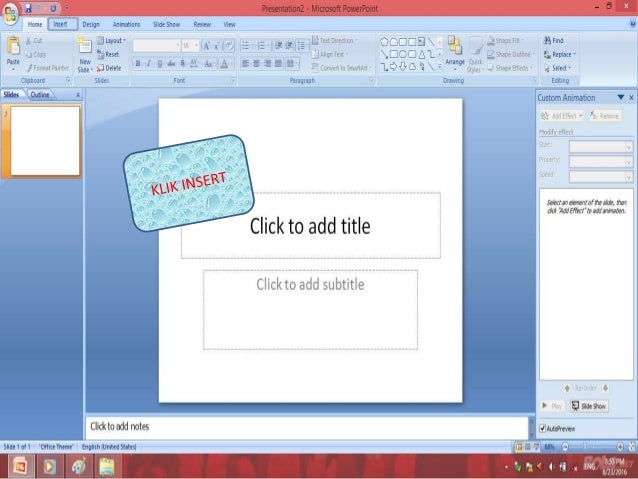
Task: Click the Grow Font icon
Action: (x=206, y=46)
